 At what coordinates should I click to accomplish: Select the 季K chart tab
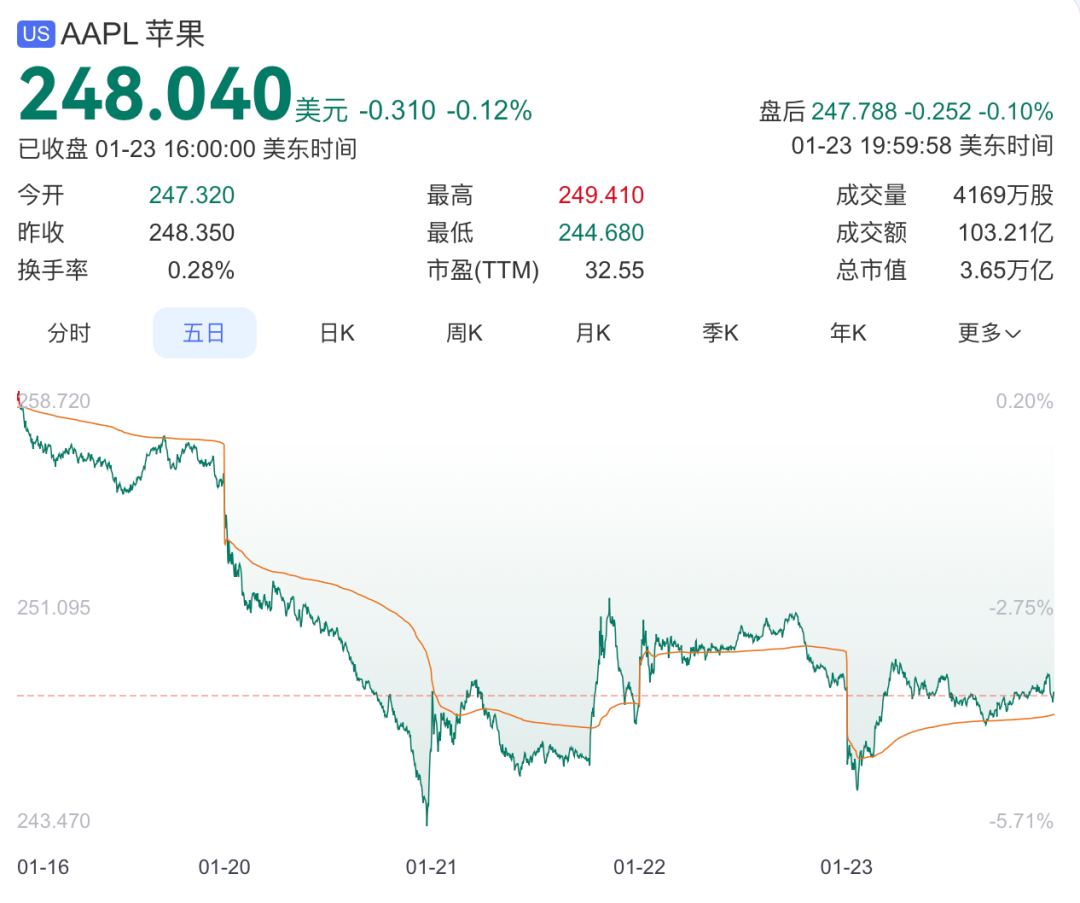(720, 333)
